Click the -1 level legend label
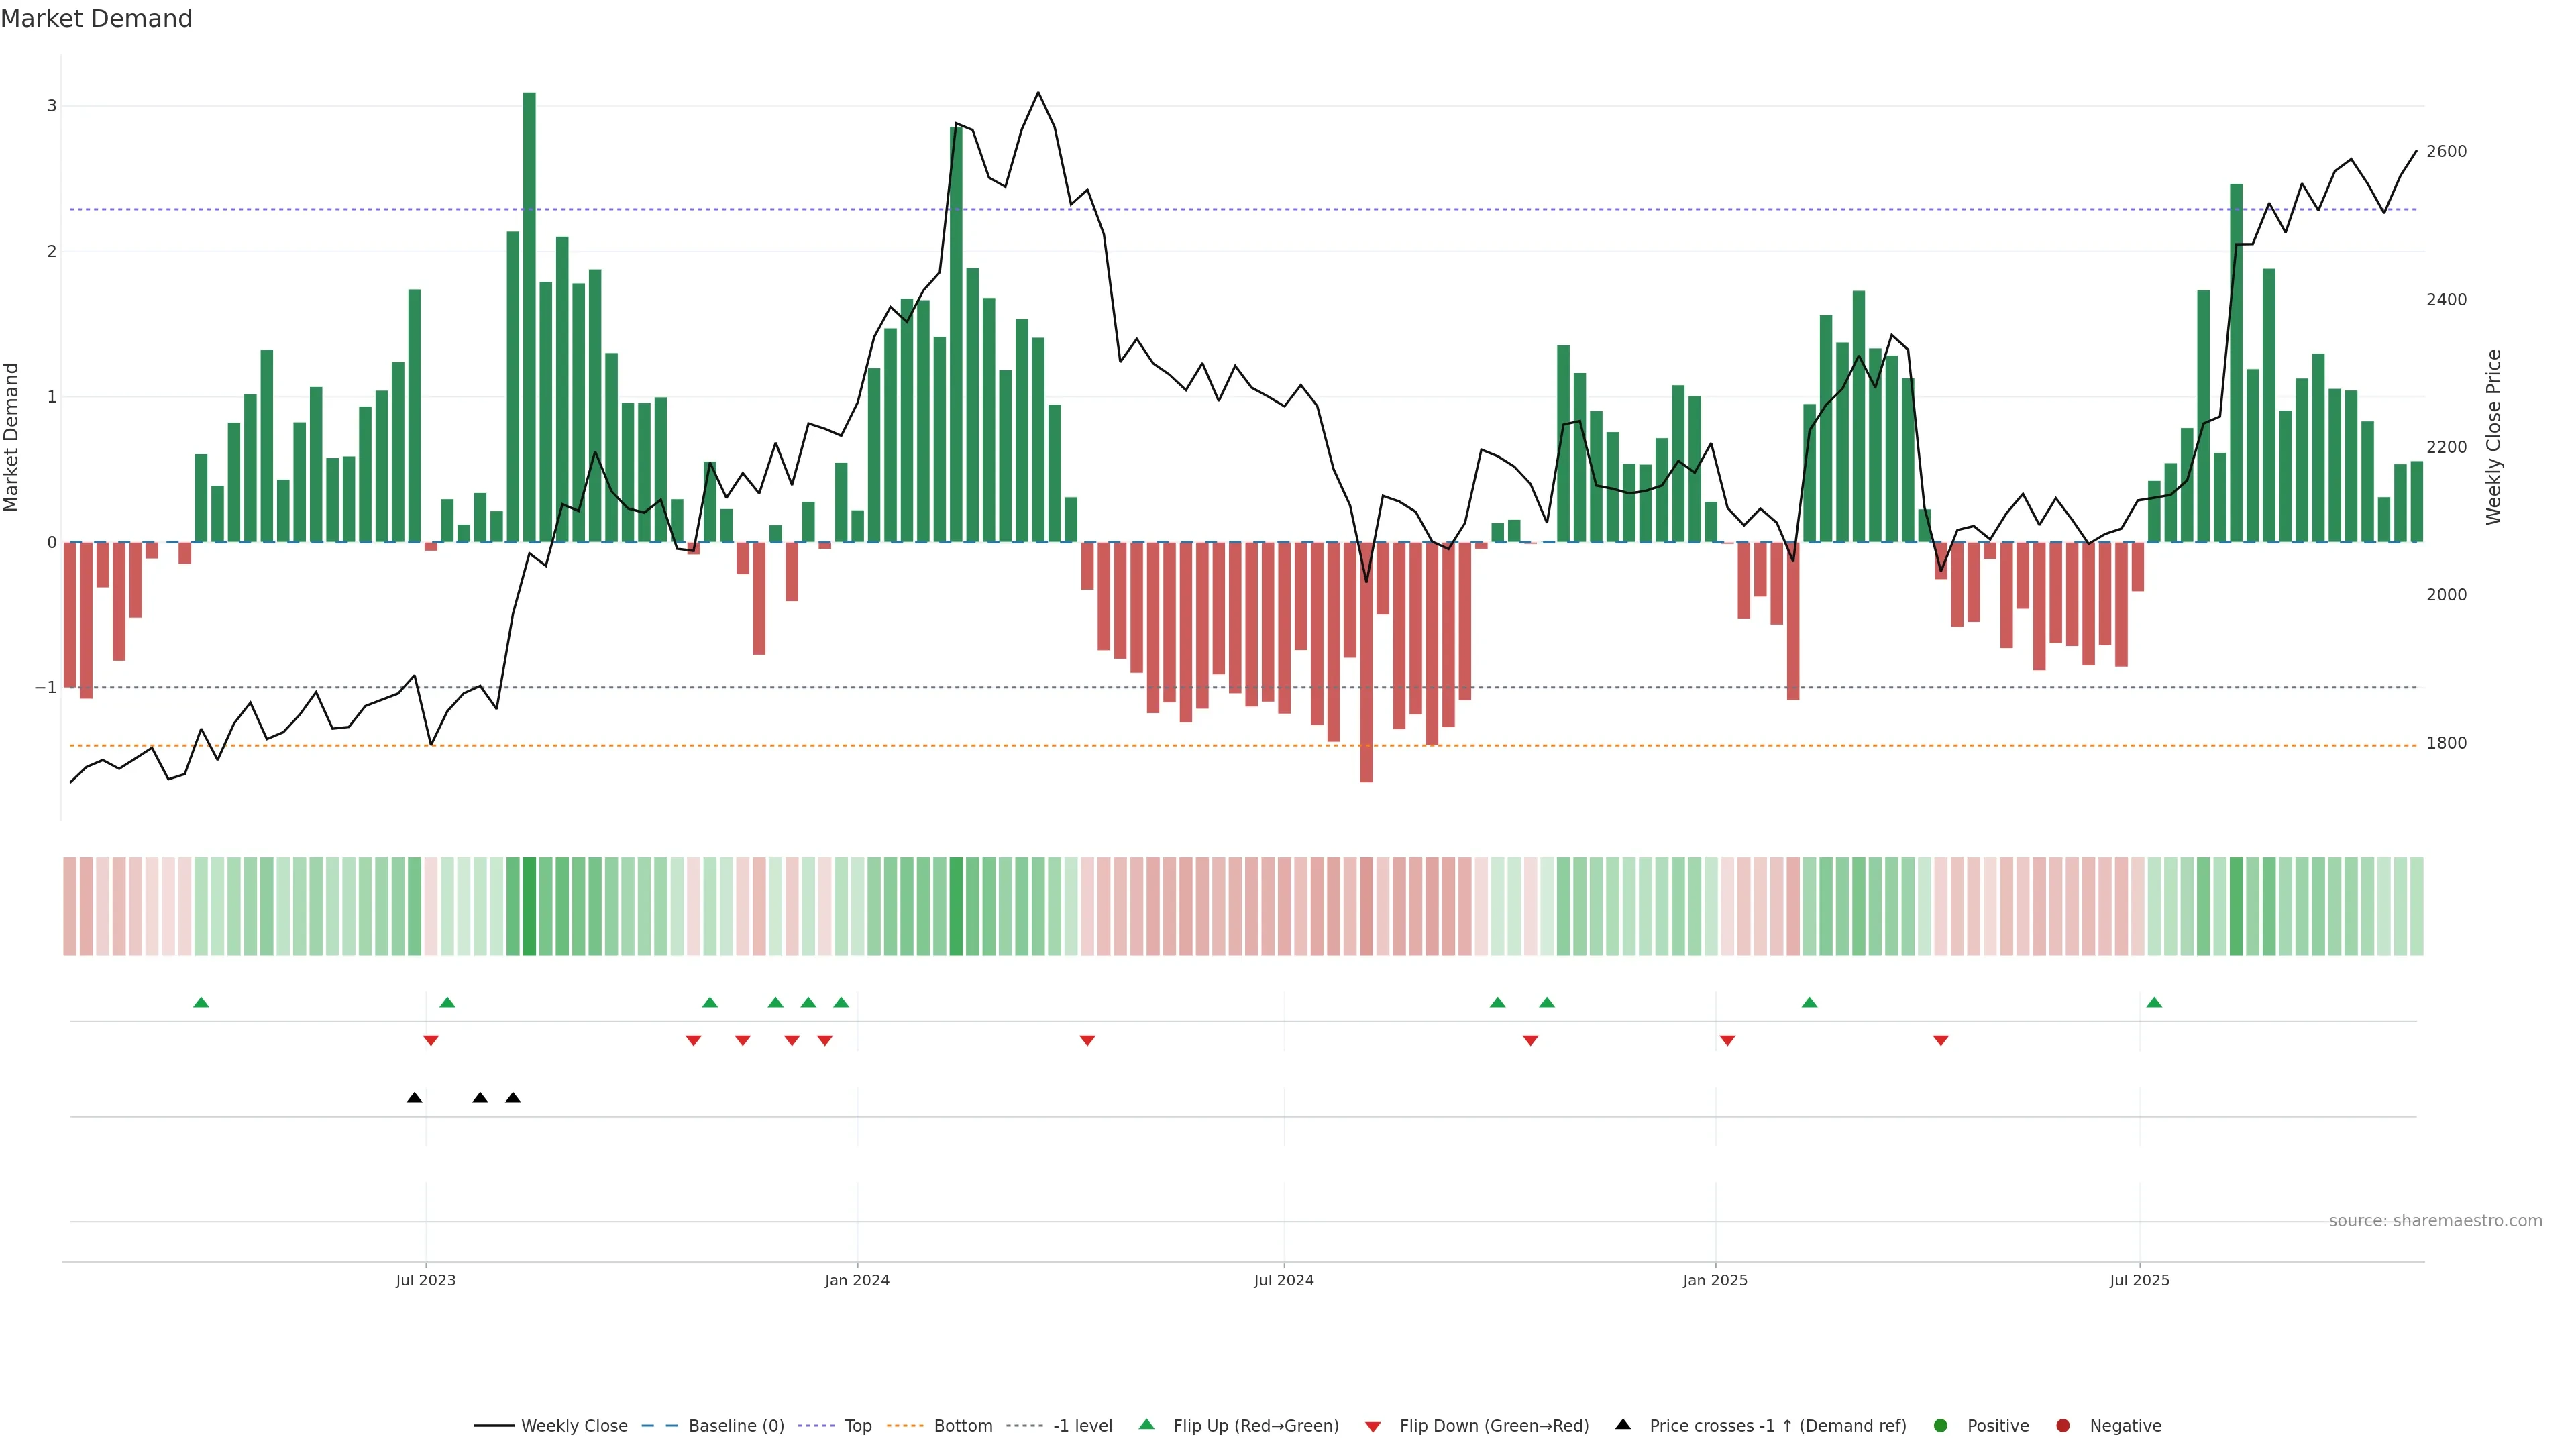This screenshot has width=2576, height=1449. tap(1082, 1426)
